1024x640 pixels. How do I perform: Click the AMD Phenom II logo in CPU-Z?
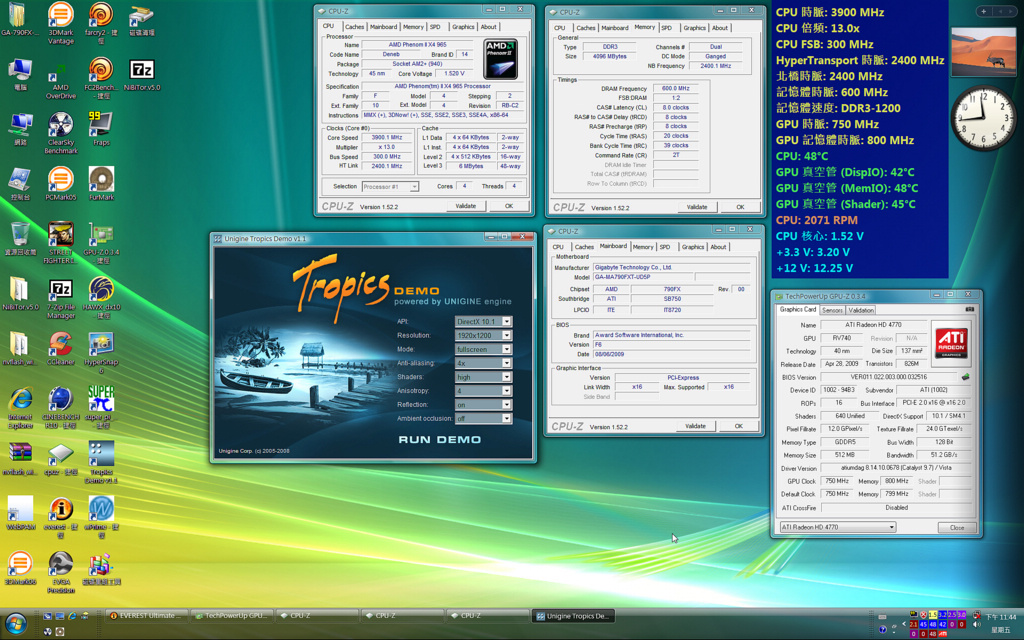pyautogui.click(x=501, y=59)
